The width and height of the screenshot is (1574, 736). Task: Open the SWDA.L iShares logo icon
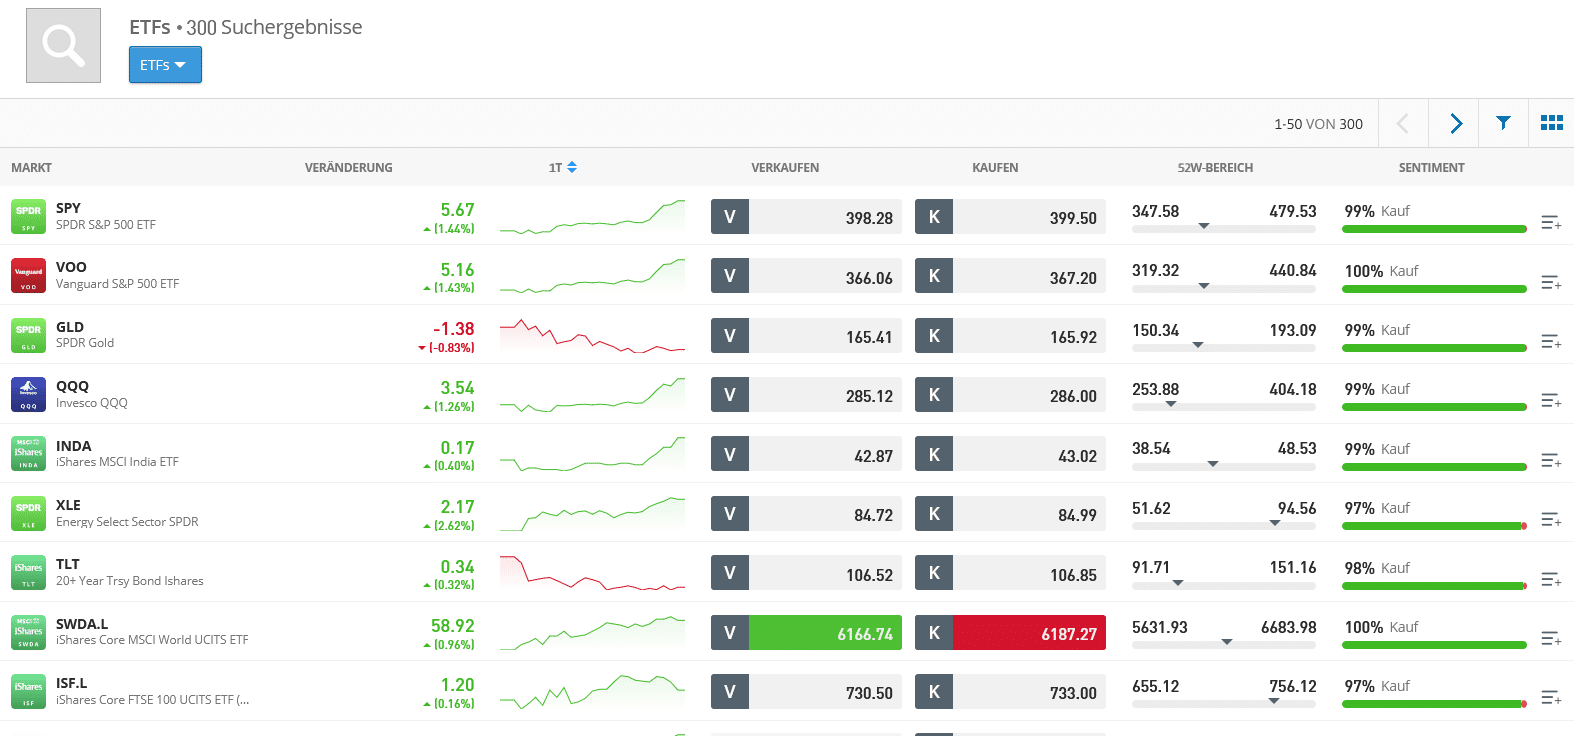pyautogui.click(x=28, y=632)
